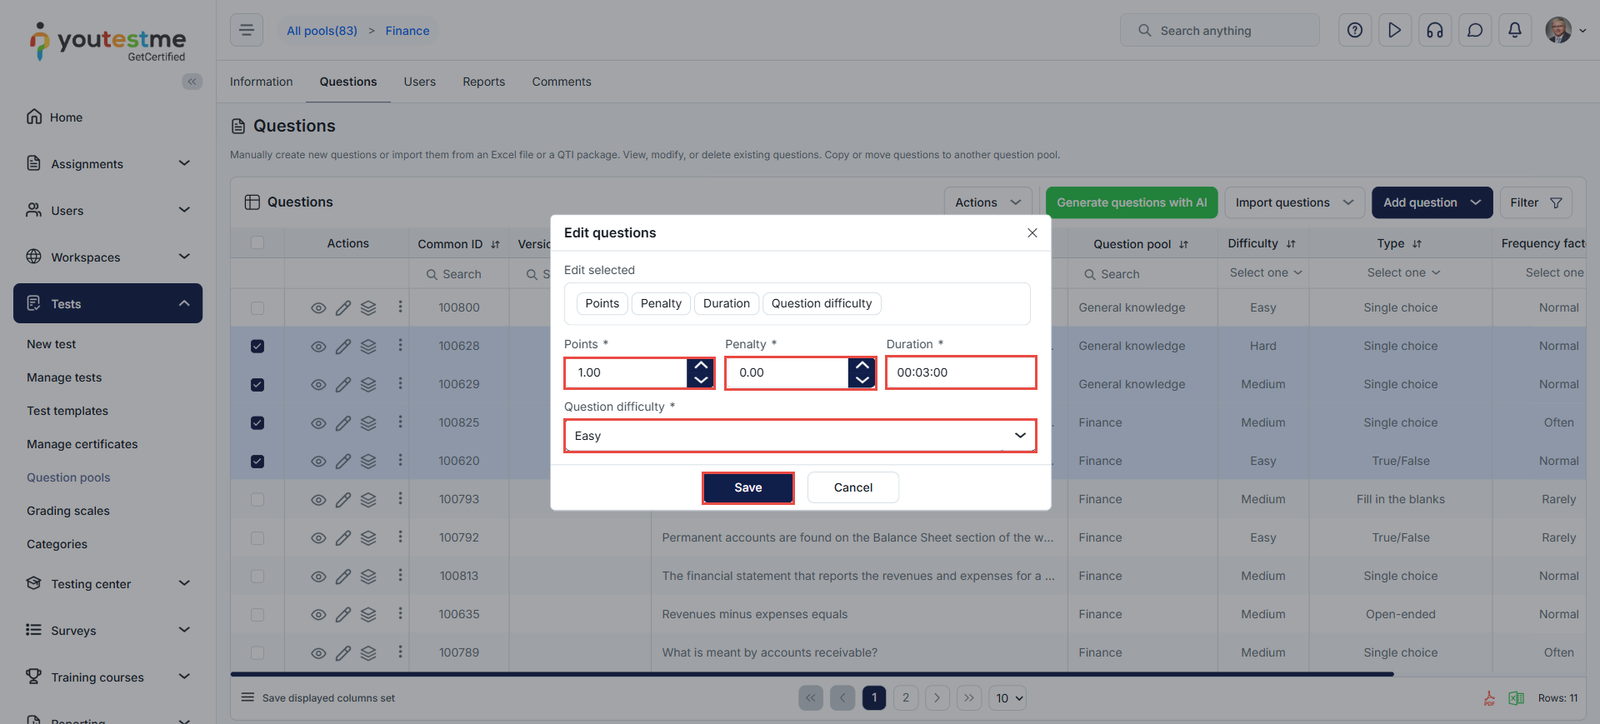Open the Add question dropdown
This screenshot has width=1600, height=724.
(x=1432, y=202)
